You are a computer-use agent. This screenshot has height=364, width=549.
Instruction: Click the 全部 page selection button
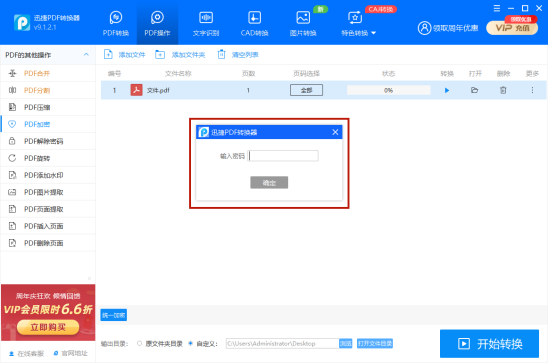click(x=306, y=90)
